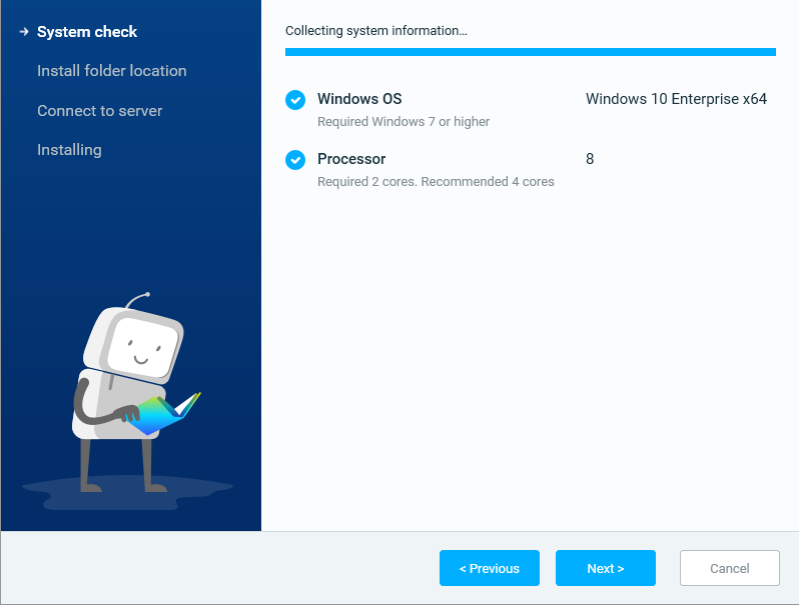Click the Processor check mark icon
Viewport: 799px width, 605px height.
pos(295,160)
